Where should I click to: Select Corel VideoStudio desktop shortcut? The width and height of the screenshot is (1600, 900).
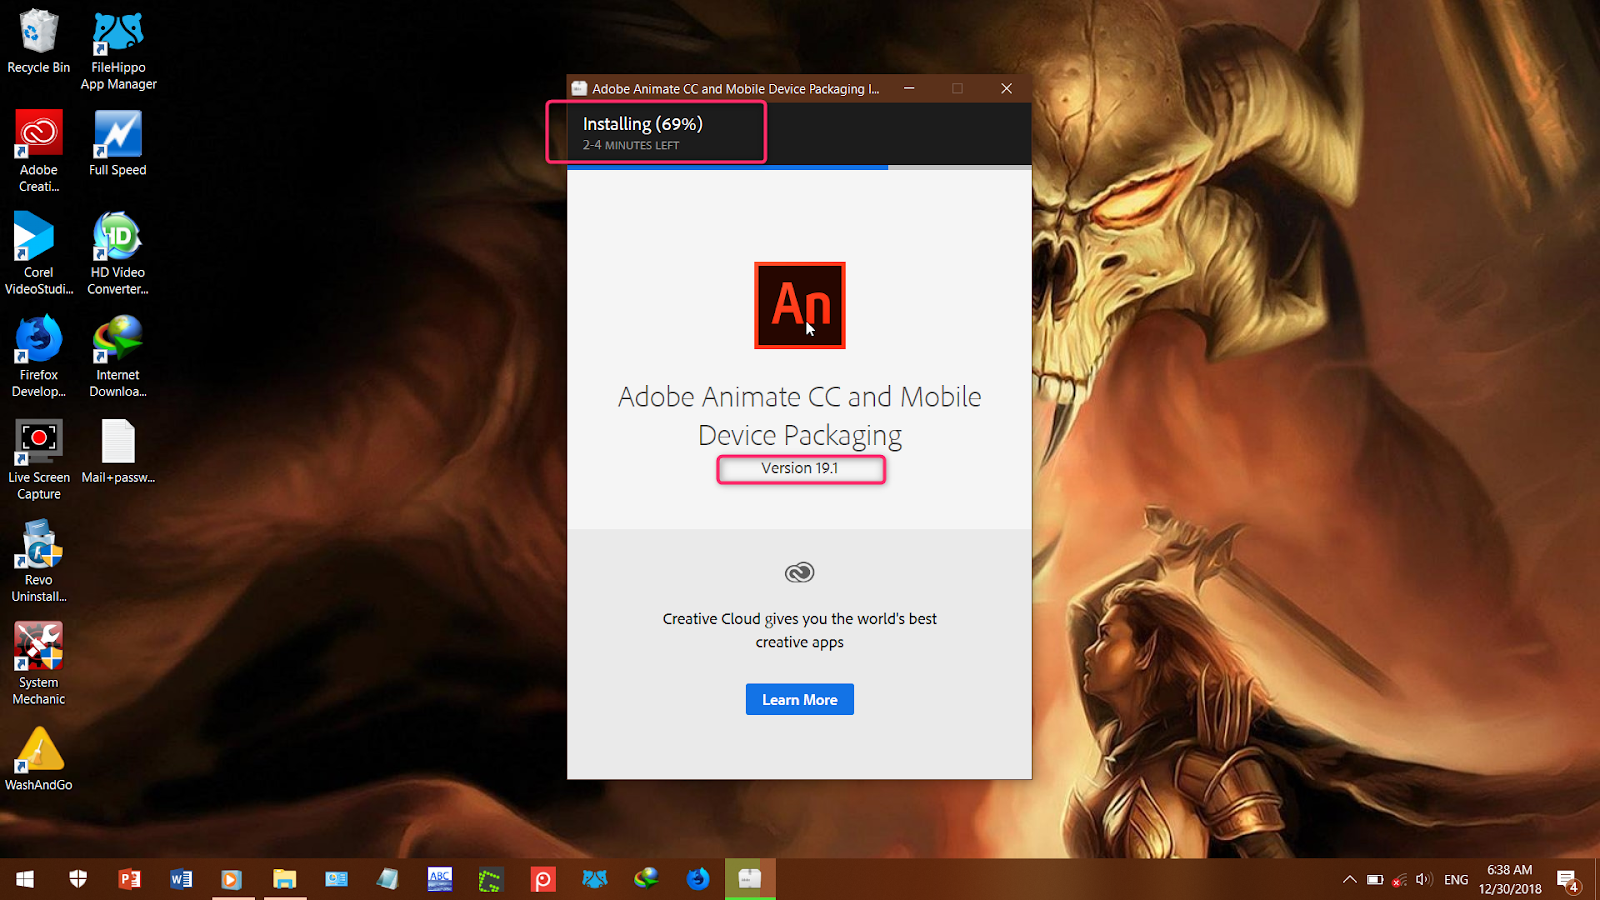pos(39,253)
